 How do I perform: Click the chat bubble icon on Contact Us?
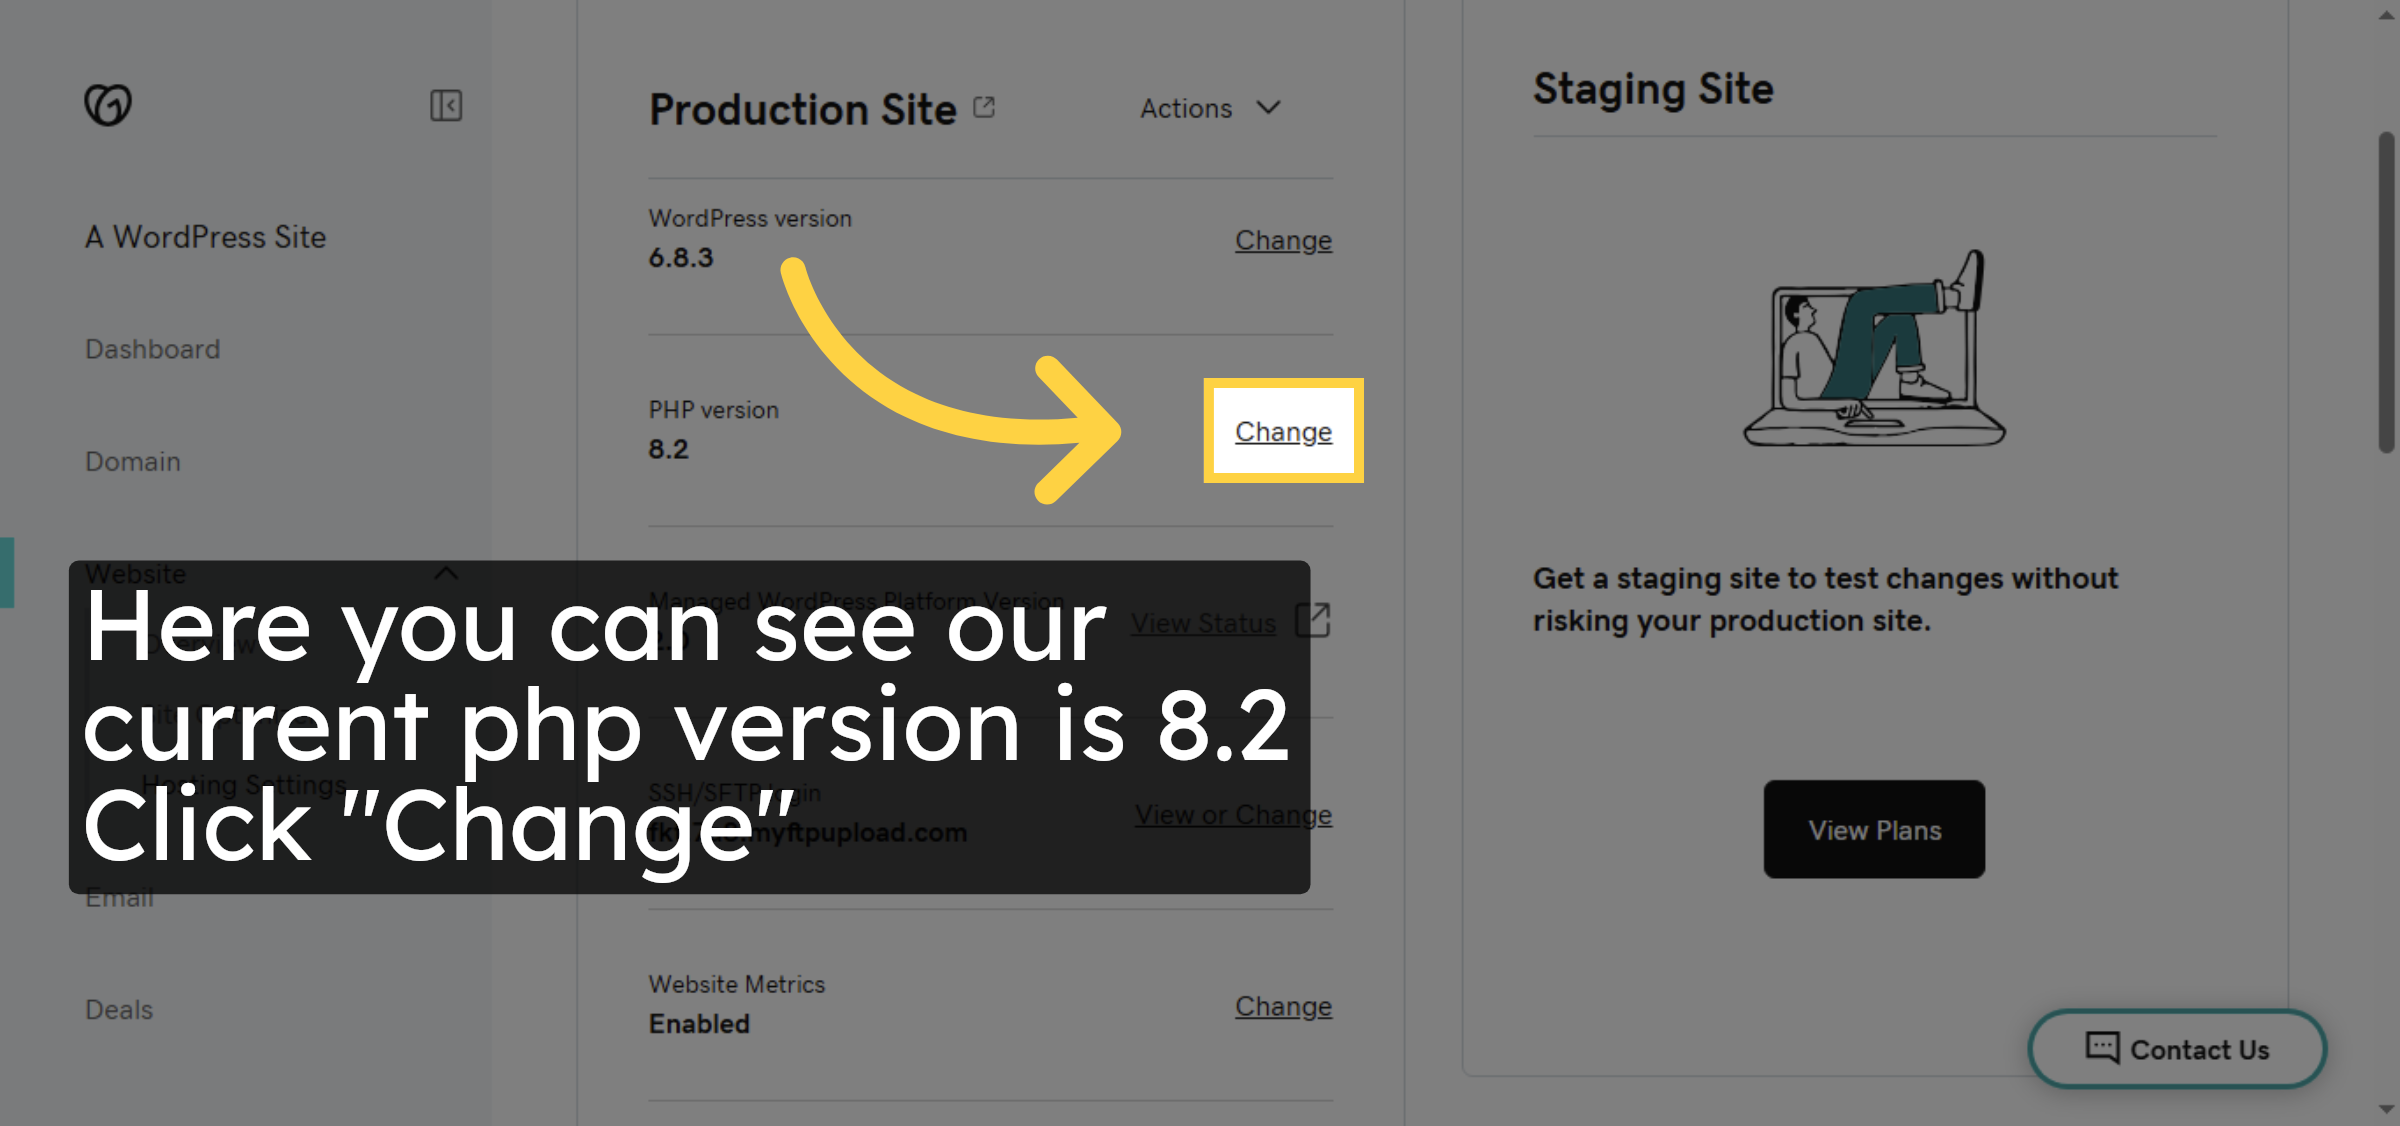(x=2101, y=1049)
